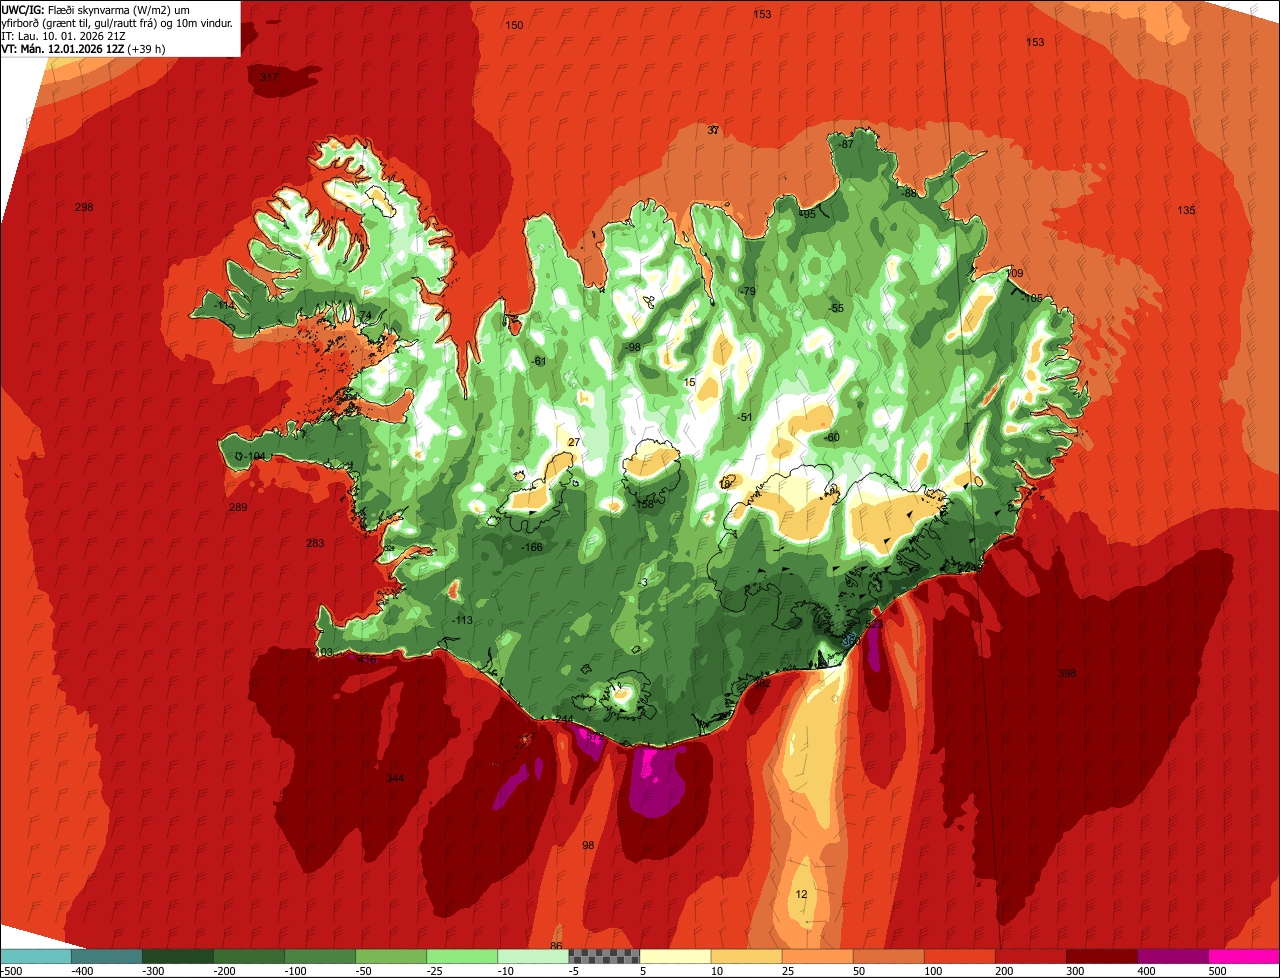Click the map value '-104' on Snæfellsnes peninsula
Viewport: 1280px width, 978px height.
click(254, 456)
